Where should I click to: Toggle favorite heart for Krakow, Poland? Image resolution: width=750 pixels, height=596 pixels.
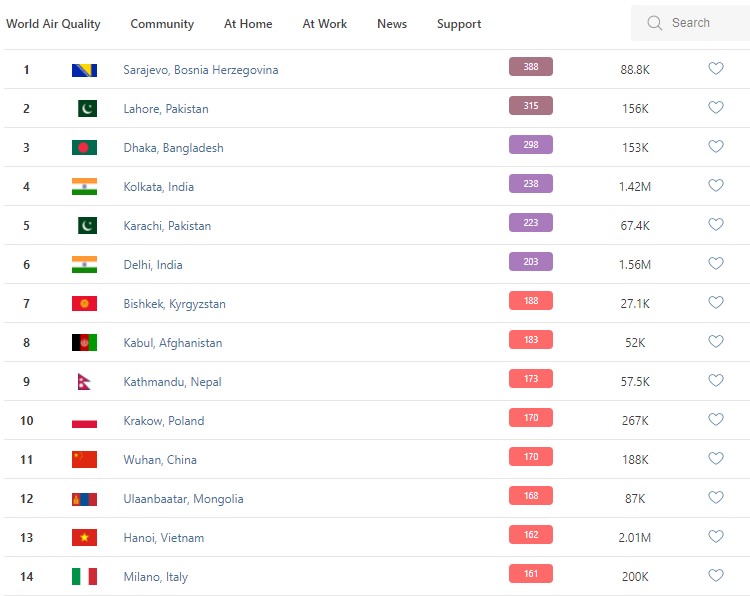pyautogui.click(x=716, y=420)
